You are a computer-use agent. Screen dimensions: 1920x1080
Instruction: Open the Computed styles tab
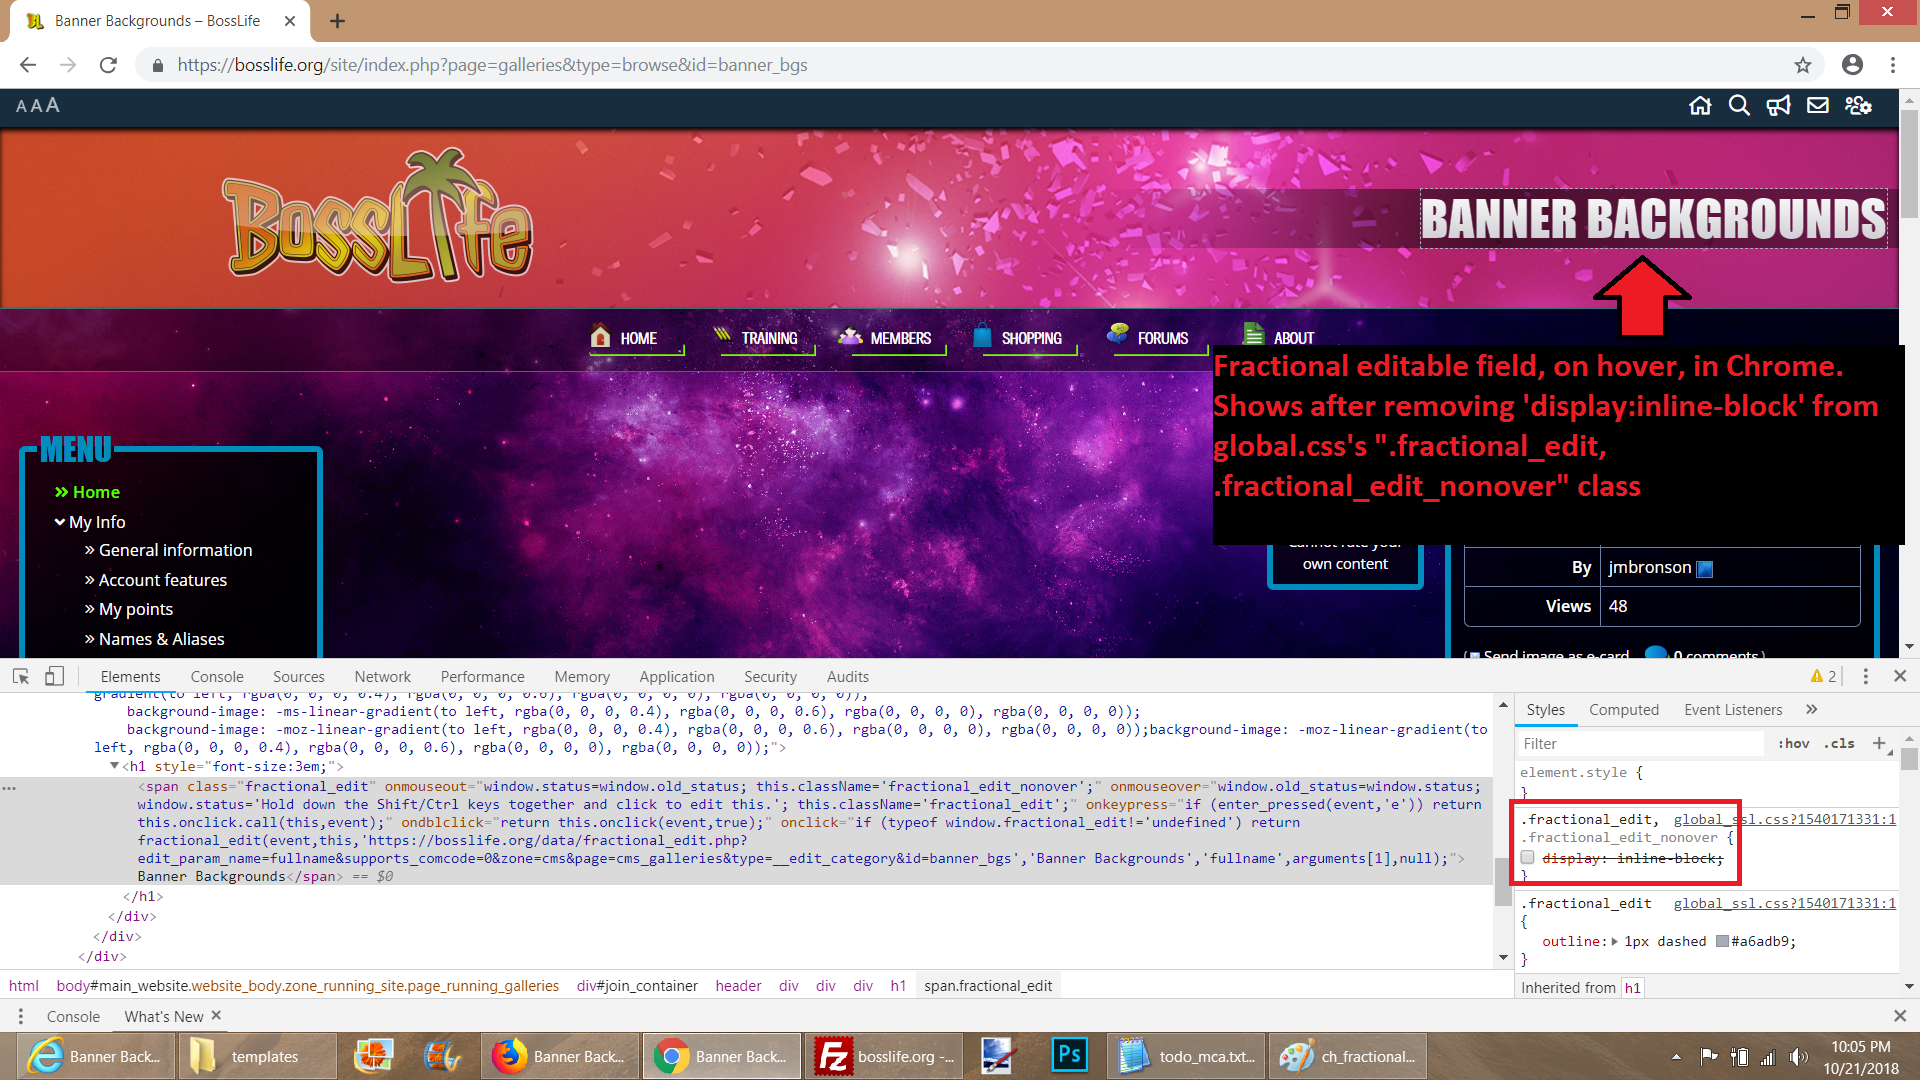click(x=1623, y=709)
